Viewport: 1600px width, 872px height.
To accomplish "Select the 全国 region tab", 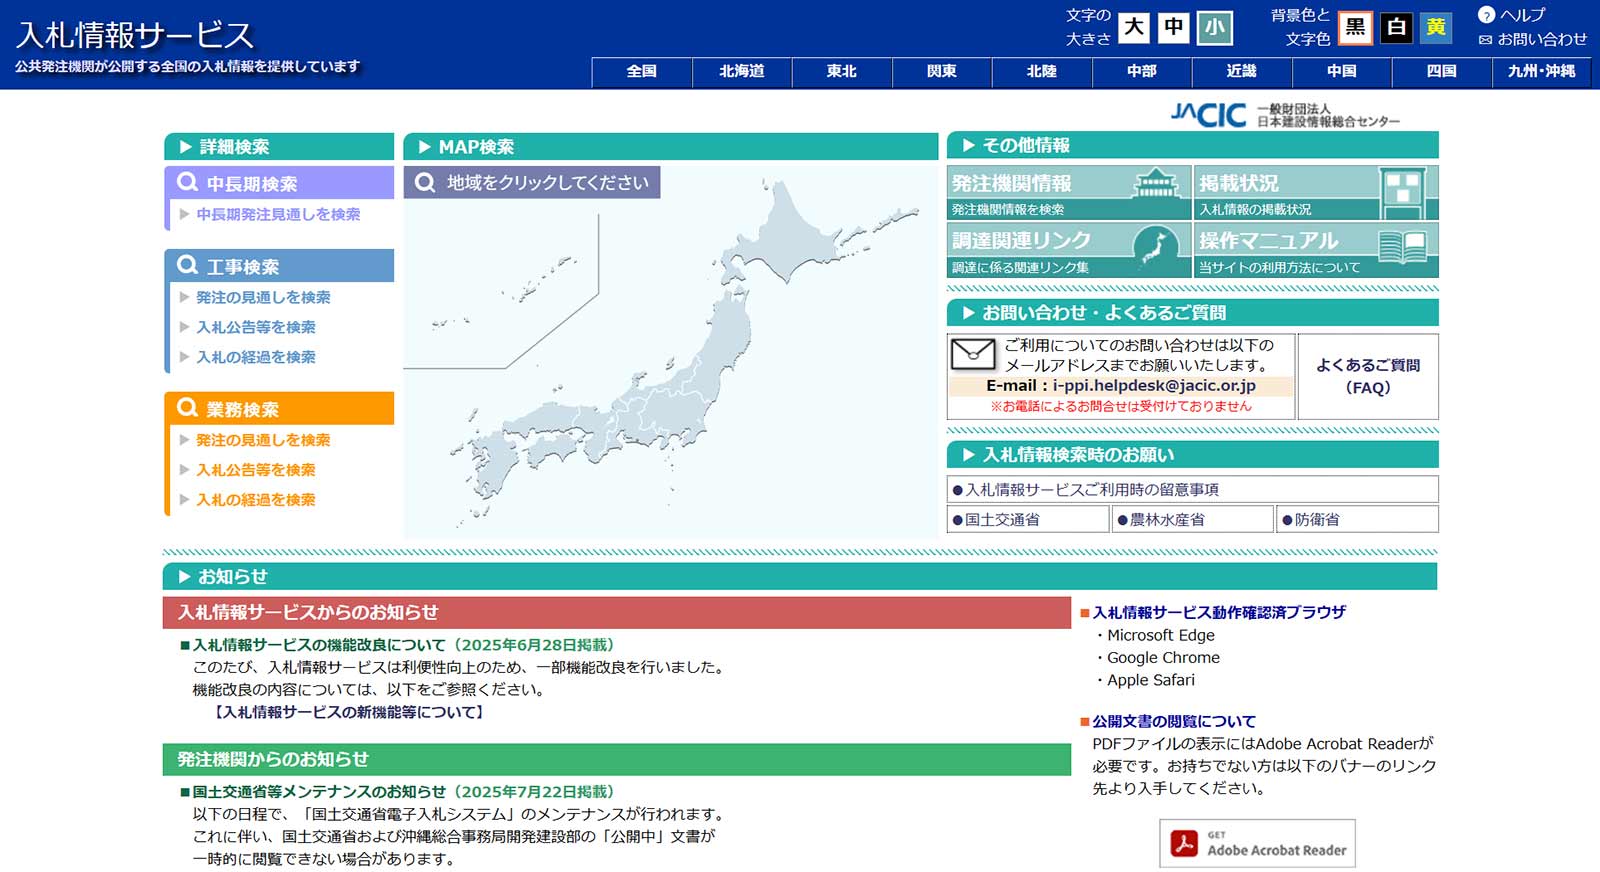I will tap(642, 72).
